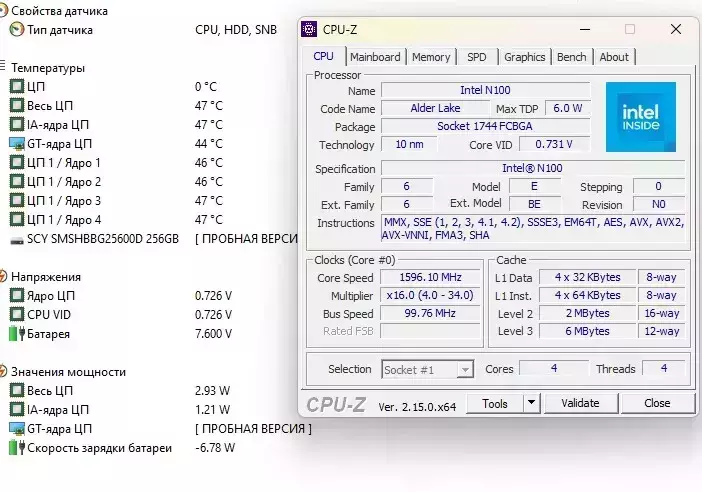Screen dimensions: 702x492
Task: Click the icon beside ЦП 1 / Ядро 2
Action: pos(17,182)
